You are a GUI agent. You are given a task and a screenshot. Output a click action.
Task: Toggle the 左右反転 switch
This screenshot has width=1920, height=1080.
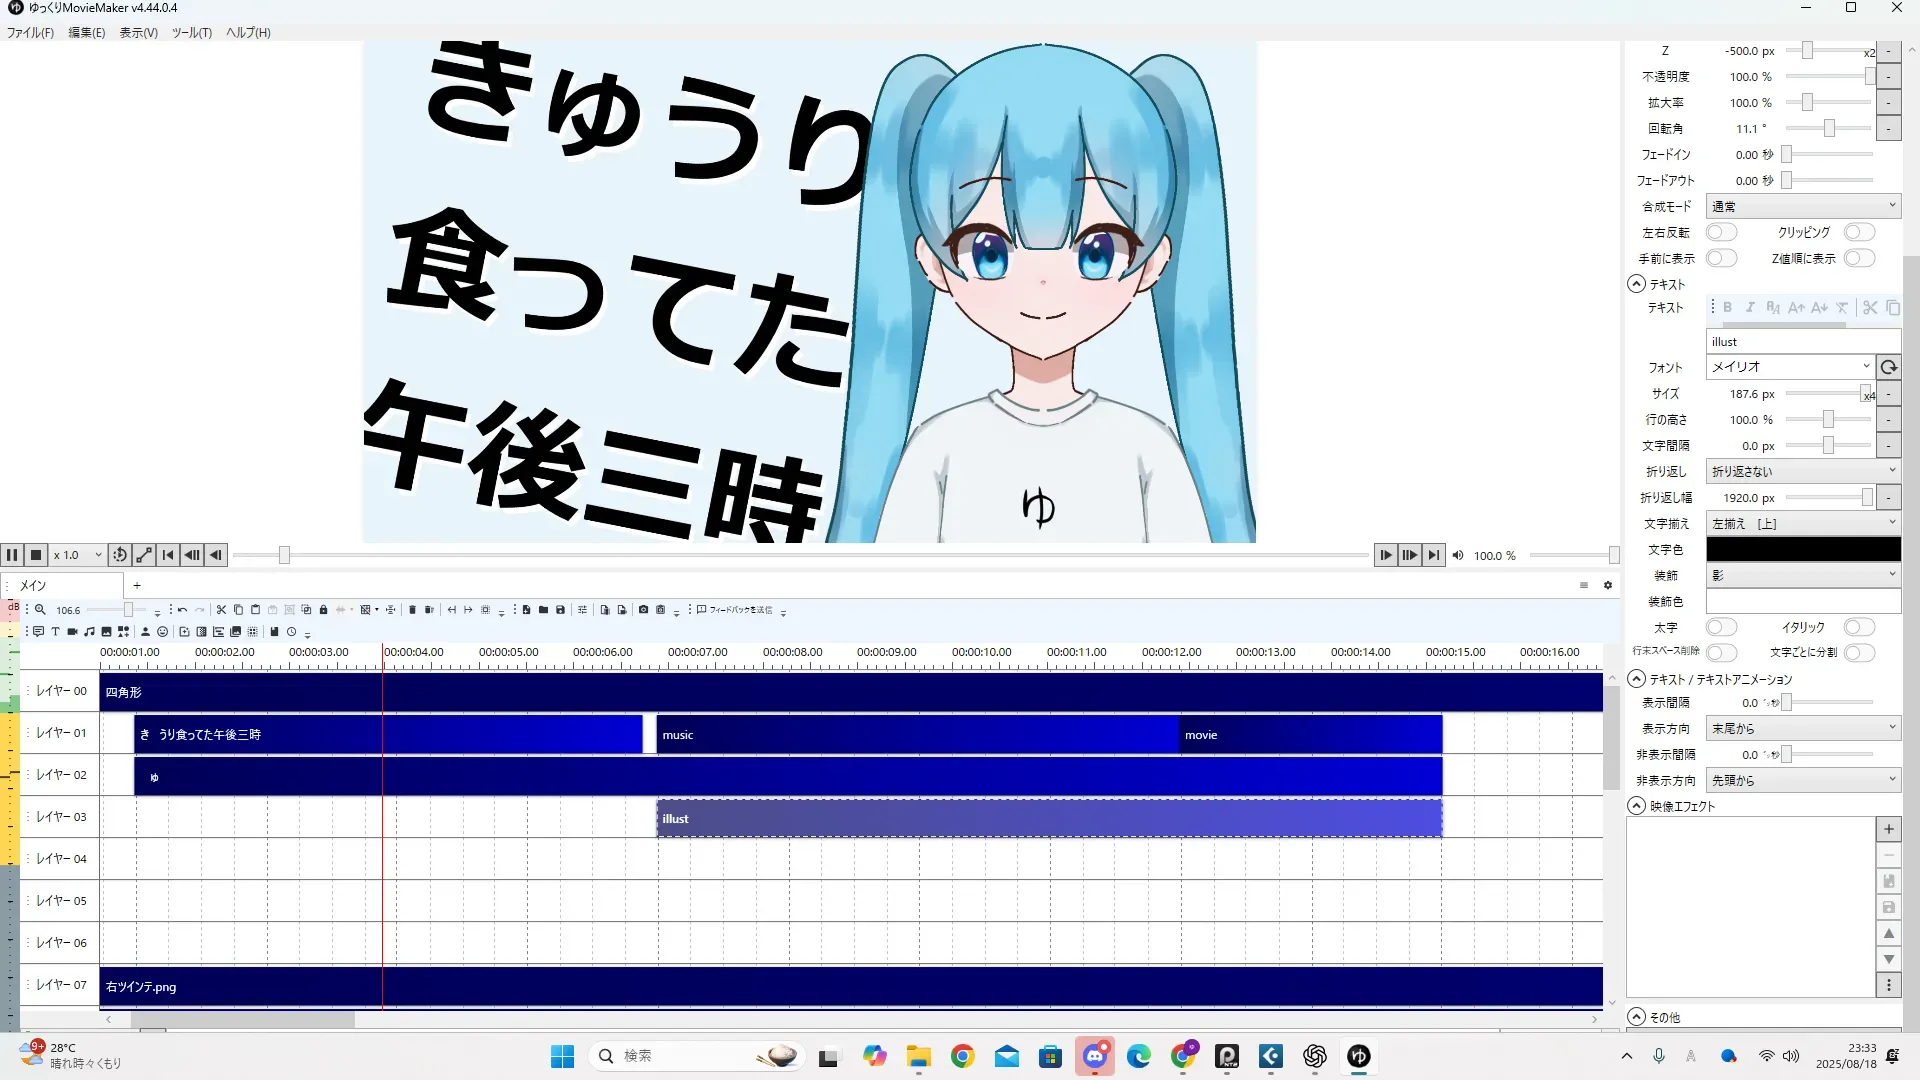pyautogui.click(x=1721, y=232)
